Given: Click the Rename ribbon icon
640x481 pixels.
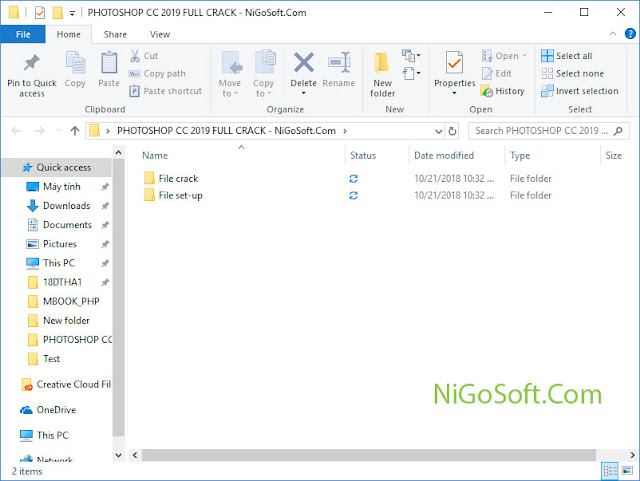Looking at the screenshot, I should (339, 69).
